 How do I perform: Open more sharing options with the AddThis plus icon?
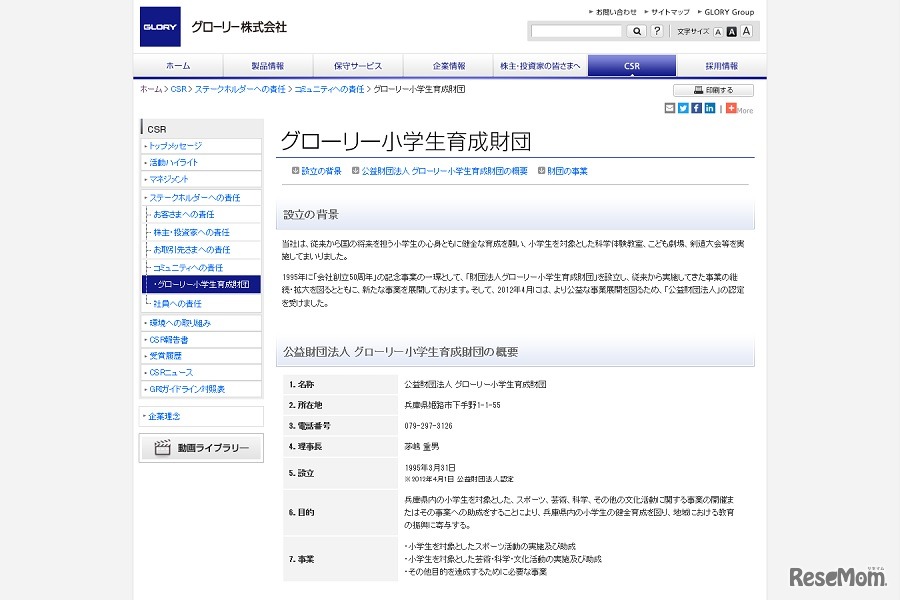click(x=730, y=108)
